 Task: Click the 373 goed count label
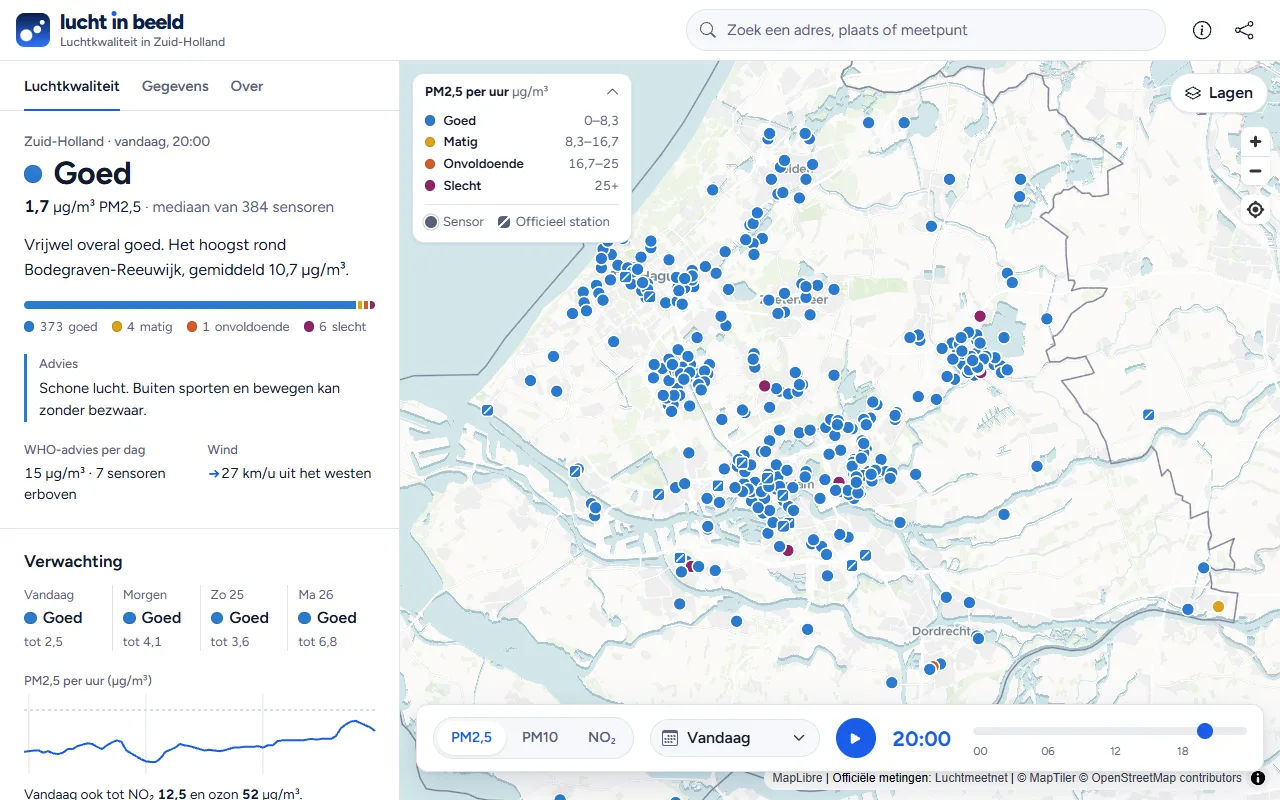tap(61, 327)
